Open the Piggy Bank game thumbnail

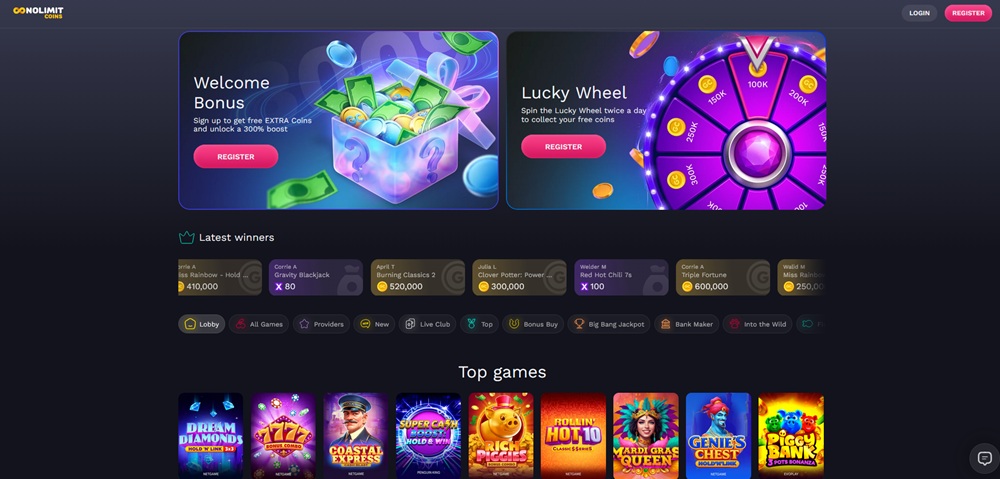click(x=791, y=436)
